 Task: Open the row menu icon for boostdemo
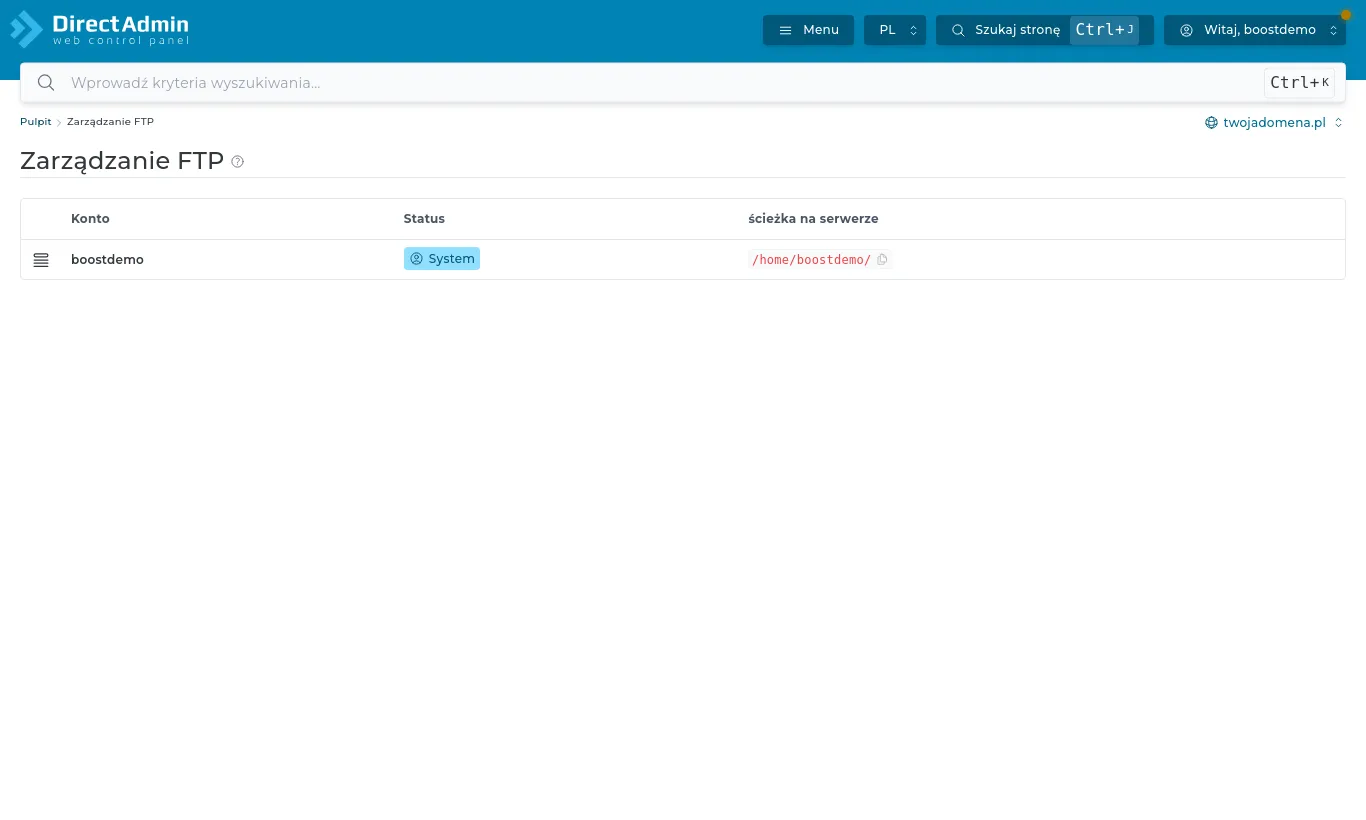[41, 260]
